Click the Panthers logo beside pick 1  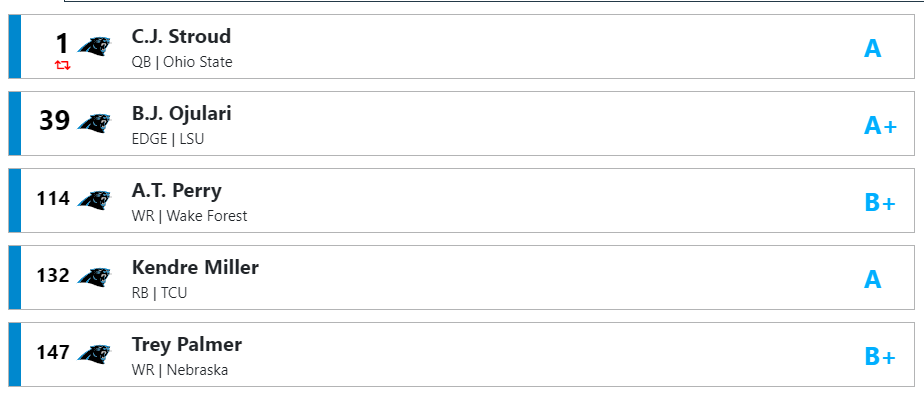pyautogui.click(x=94, y=46)
